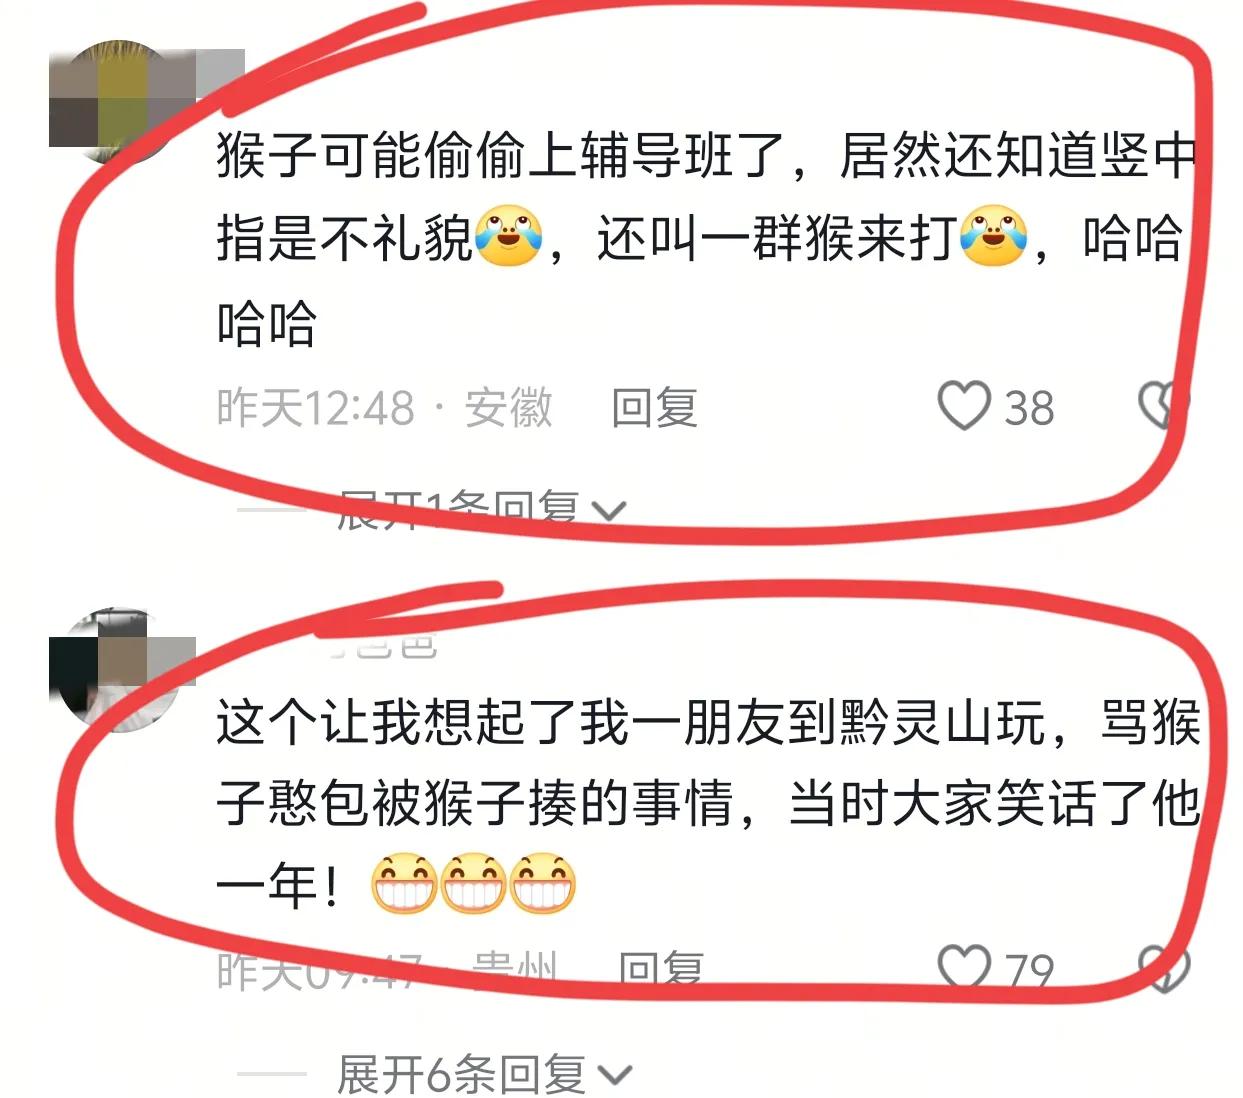Click the 昨天12:48 · 安徽 timestamp
This screenshot has height=1098, width=1243.
click(385, 408)
